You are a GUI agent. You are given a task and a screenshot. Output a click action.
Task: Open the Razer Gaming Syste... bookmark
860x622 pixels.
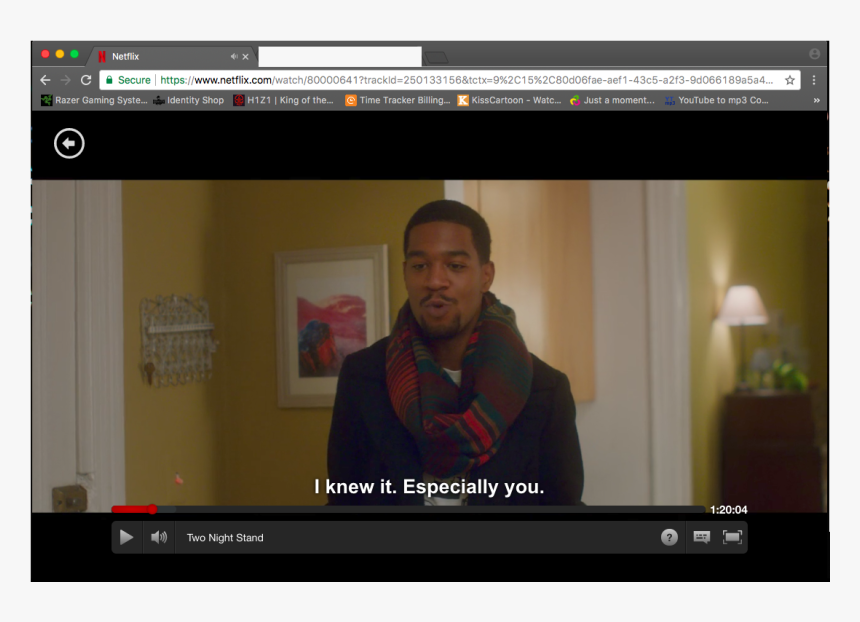point(94,100)
